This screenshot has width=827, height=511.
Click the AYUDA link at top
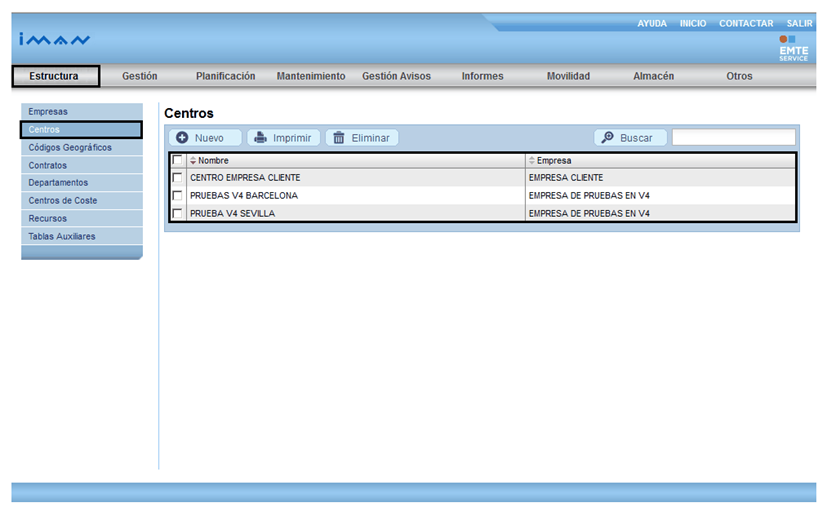652,23
